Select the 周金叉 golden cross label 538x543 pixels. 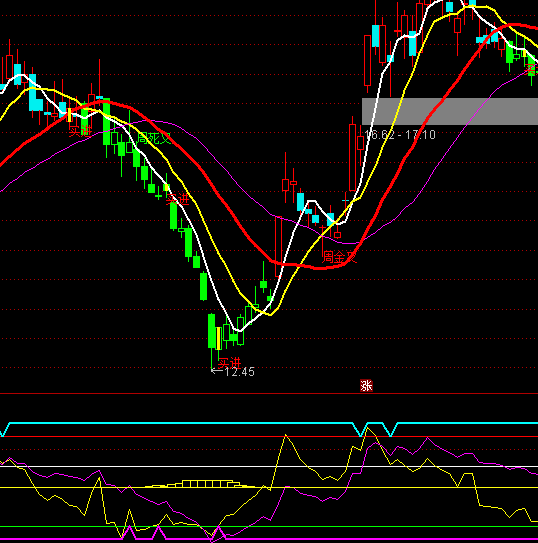coord(339,257)
